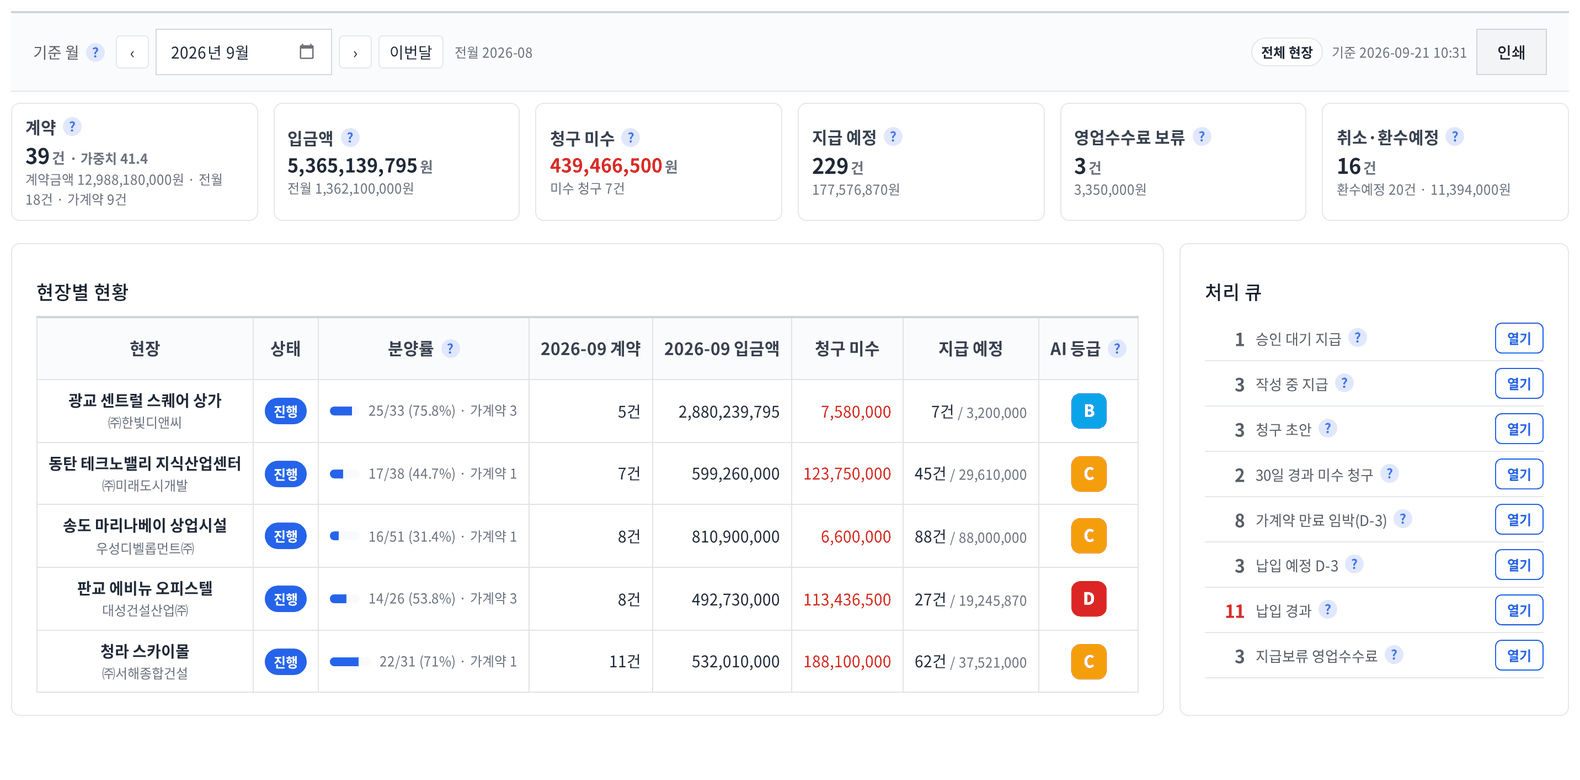Screen dimensions: 1580x780
Task: Click progress bar for 광교 센트럴 스퀘어 상가 (75.8%)
Action: tap(344, 411)
